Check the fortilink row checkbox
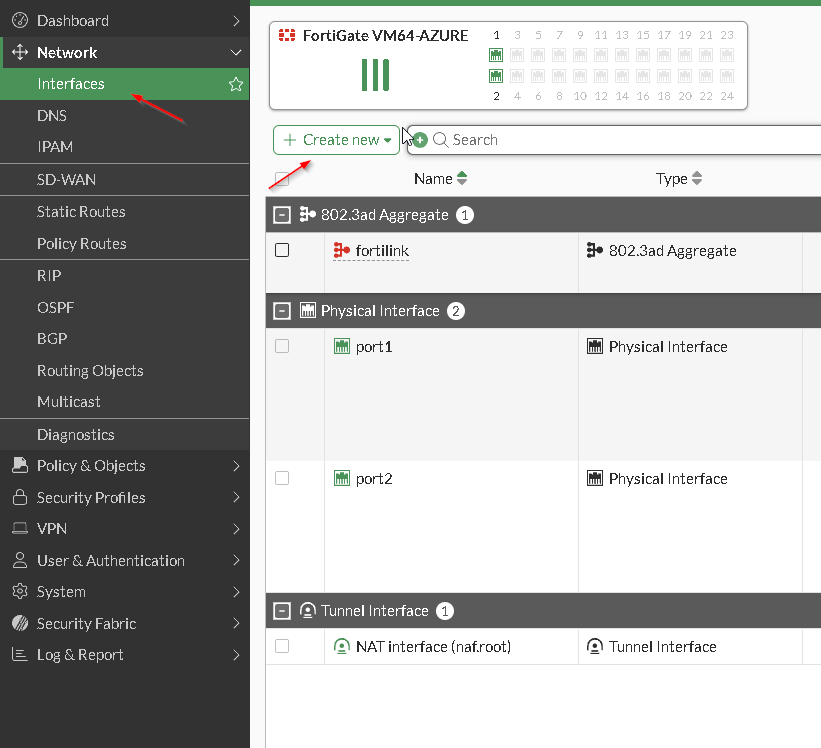 coord(282,251)
